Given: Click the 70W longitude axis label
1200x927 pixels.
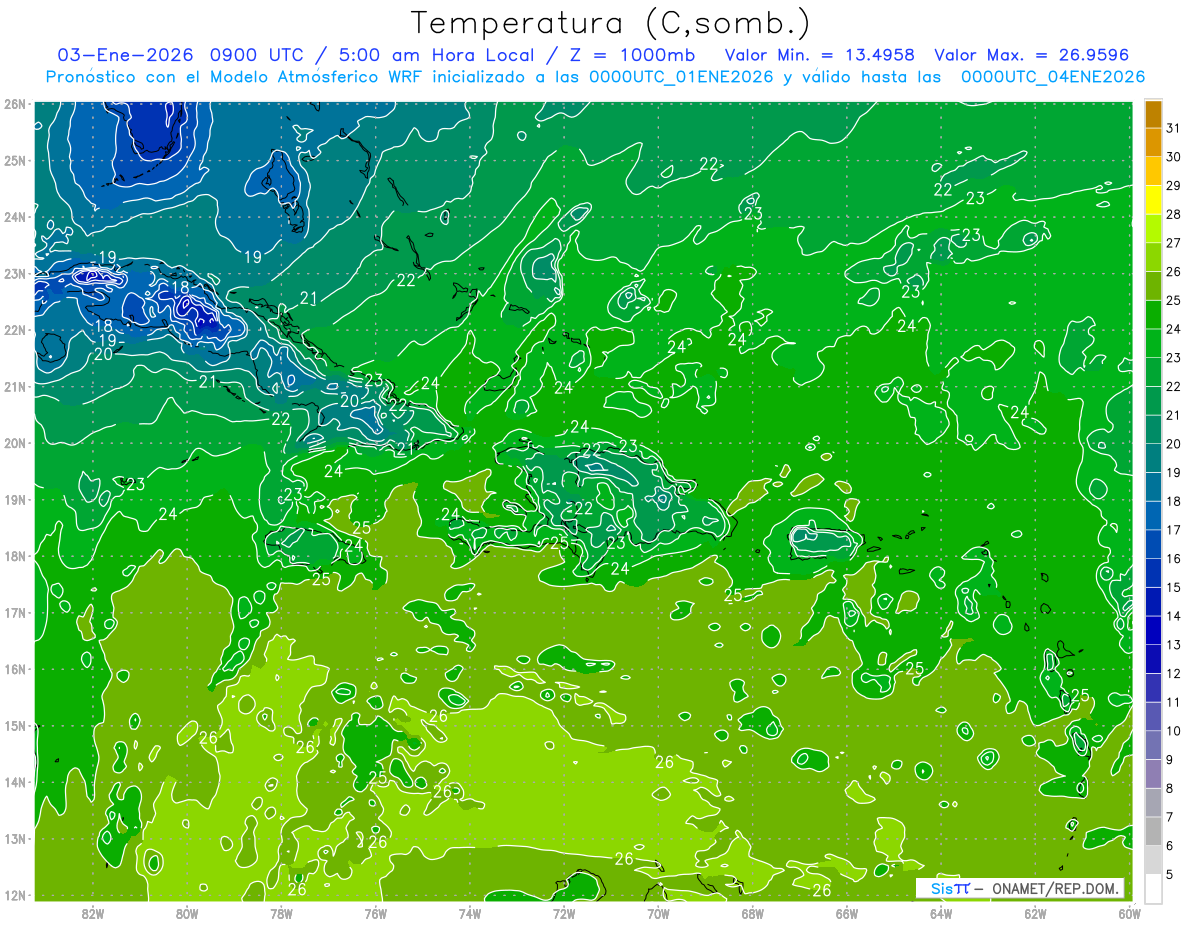Looking at the screenshot, I should [658, 914].
